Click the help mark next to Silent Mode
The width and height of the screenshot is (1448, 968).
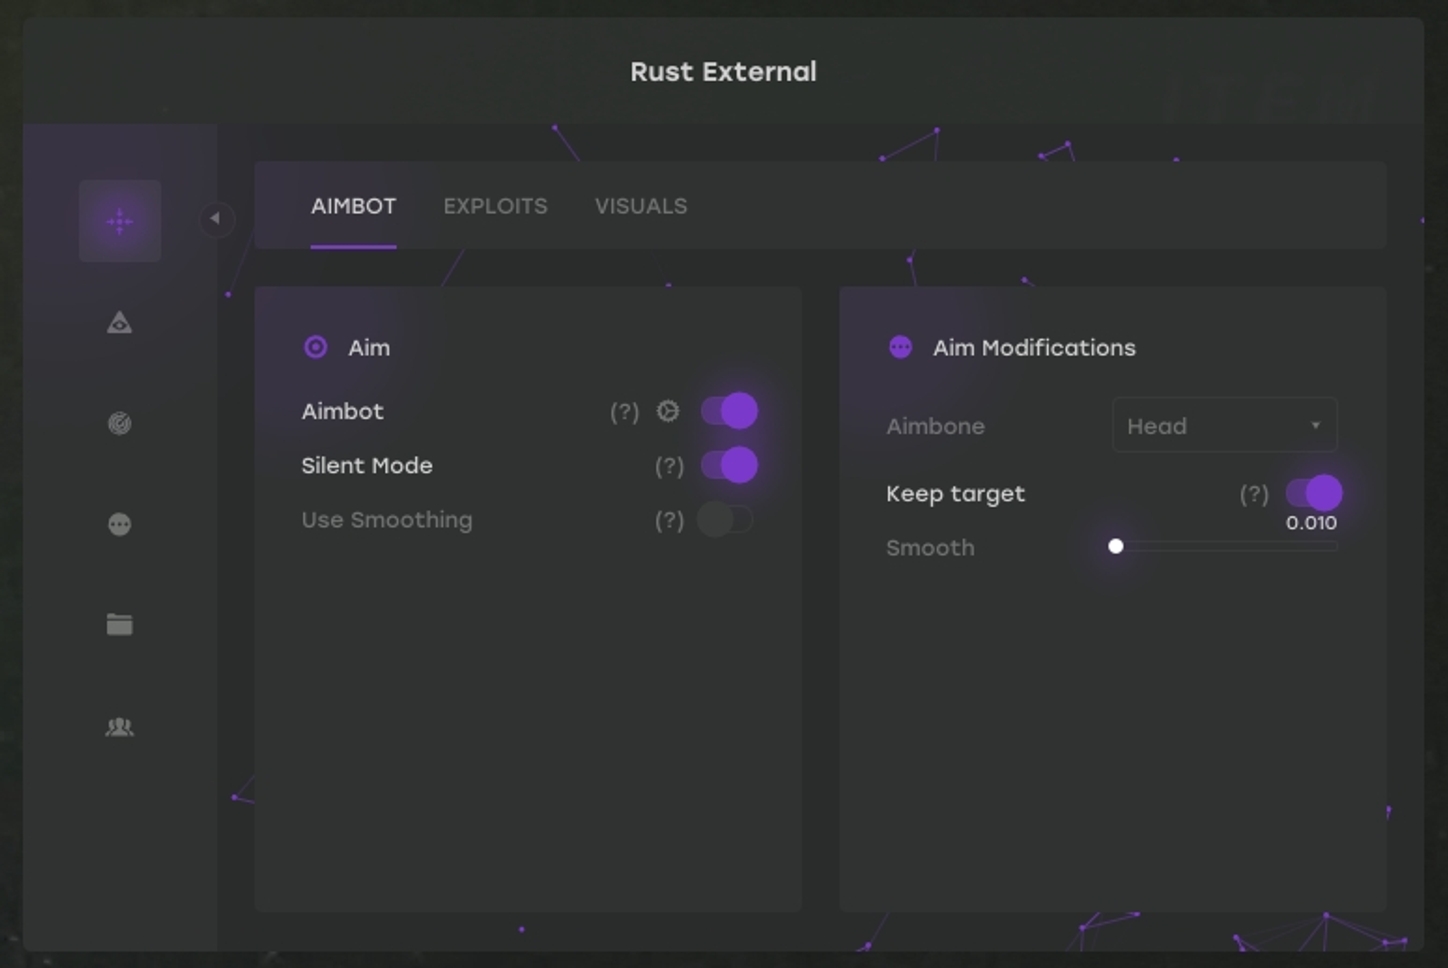pyautogui.click(x=668, y=465)
